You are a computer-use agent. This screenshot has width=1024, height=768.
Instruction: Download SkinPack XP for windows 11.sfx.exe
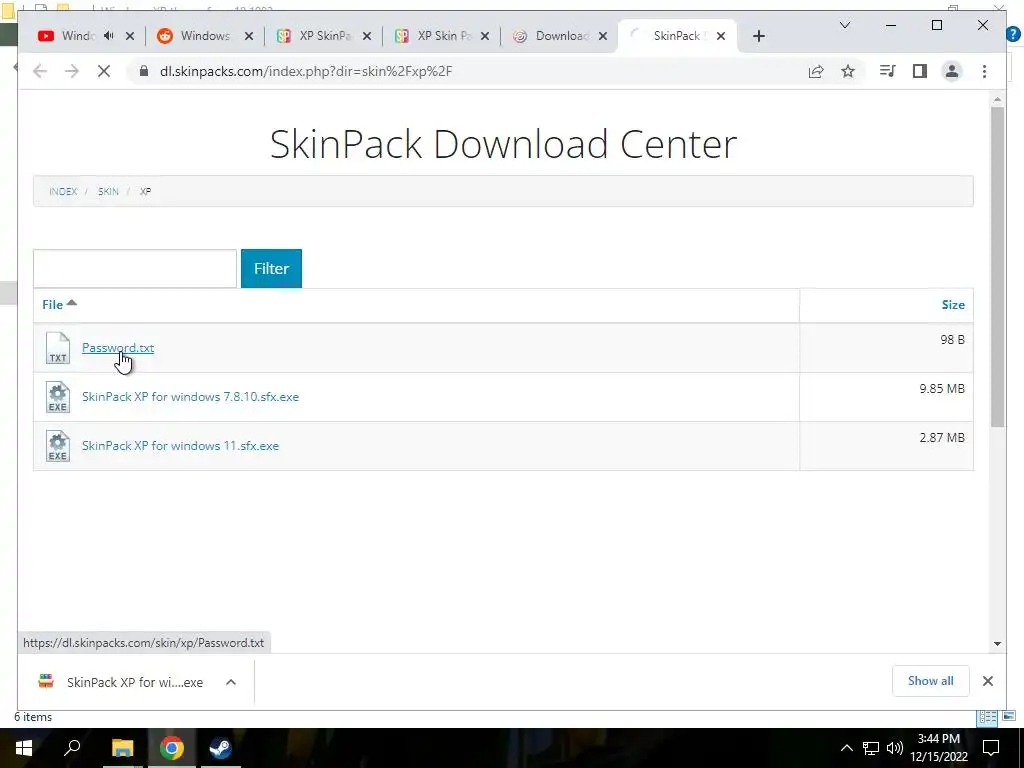pos(180,446)
